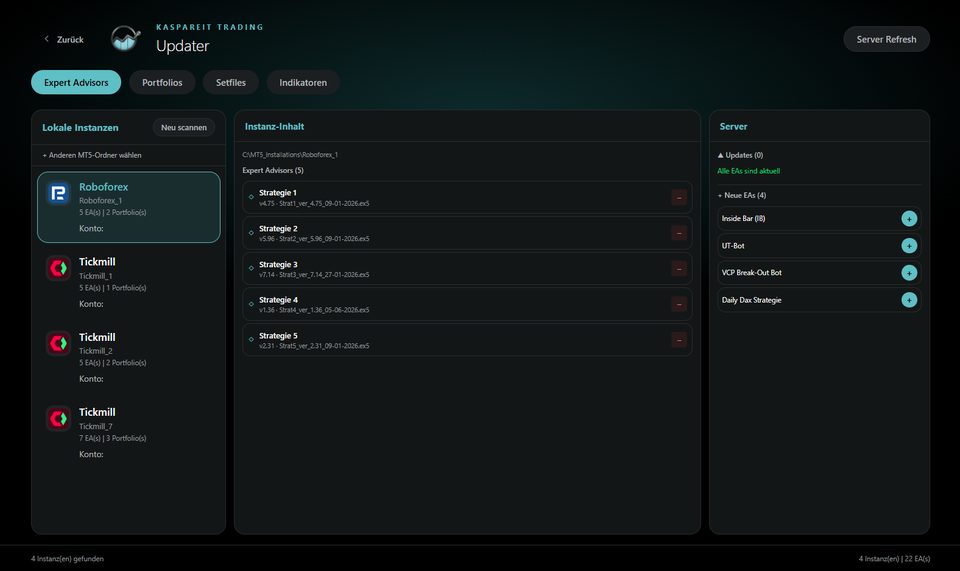Click the Tickmill_2 broker logo icon
This screenshot has height=571, width=960.
pos(58,344)
